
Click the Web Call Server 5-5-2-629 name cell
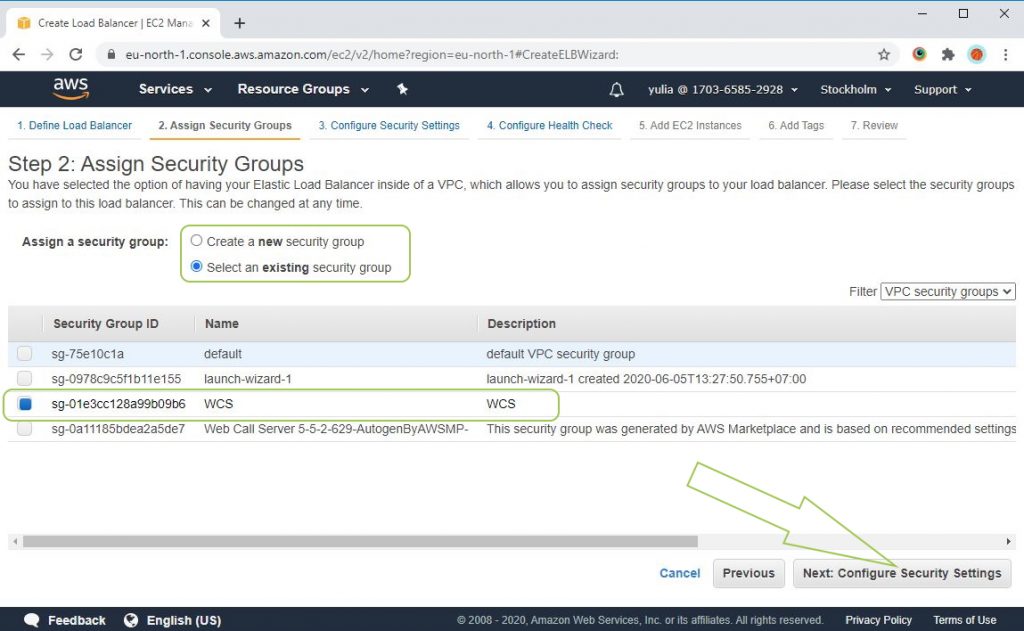[336, 429]
